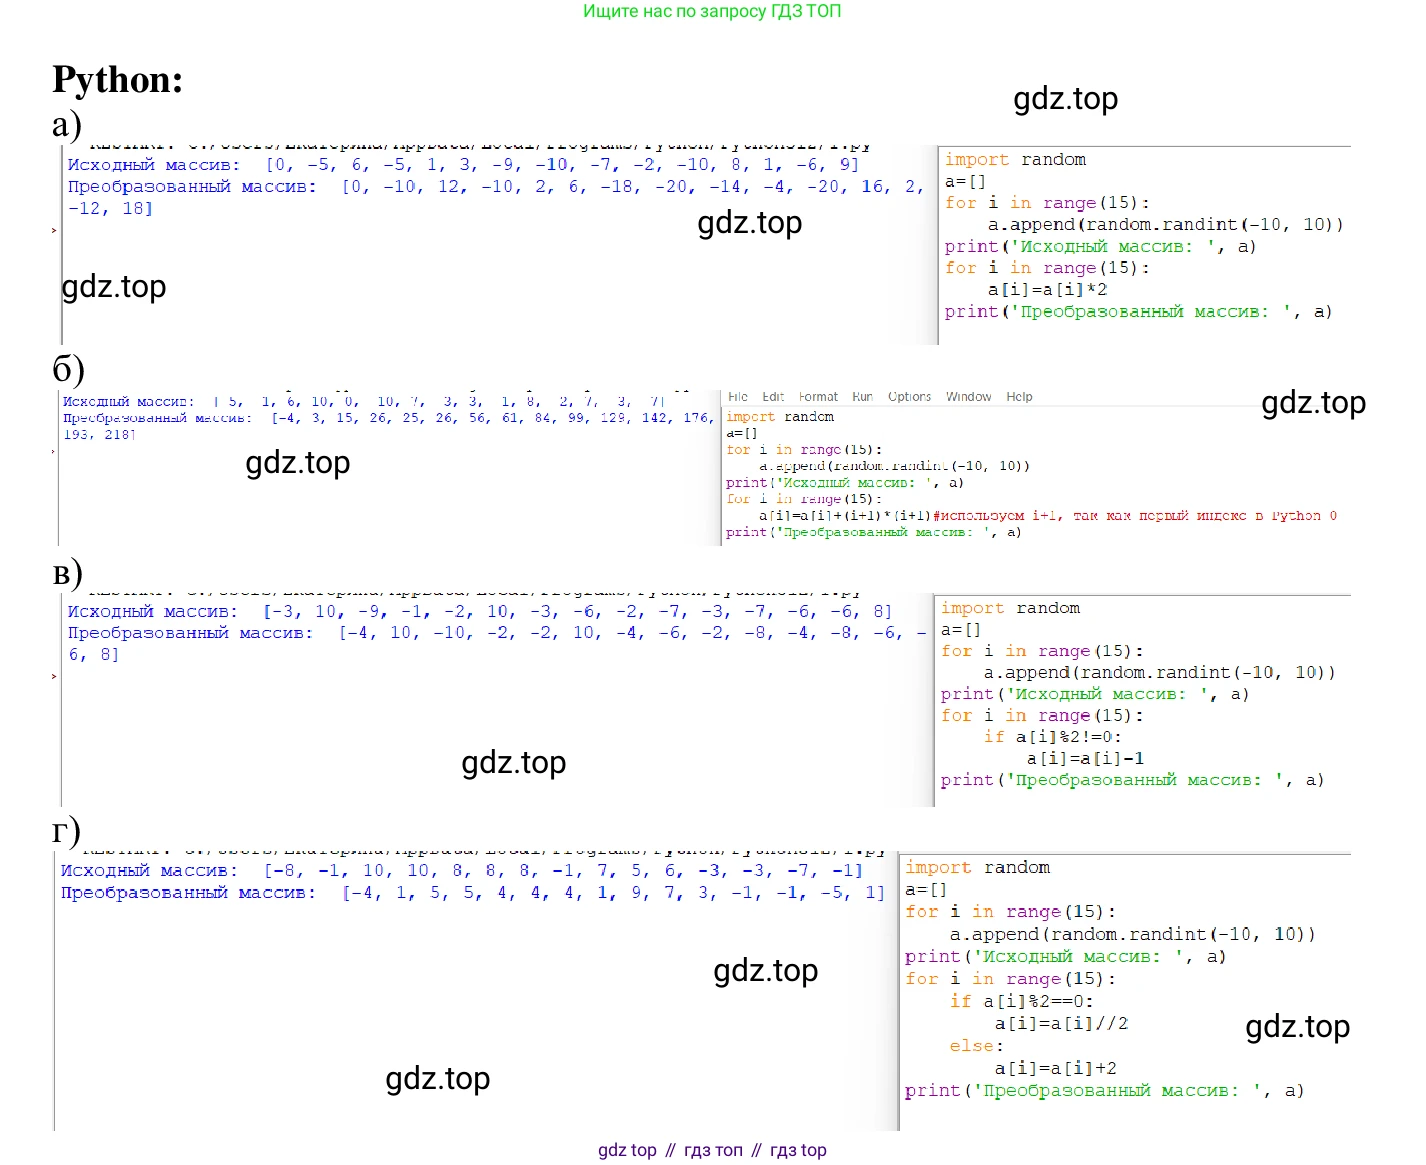Click the footer 'gdz top // гдз топ' text
This screenshot has height=1165, width=1426.
pos(712,1150)
